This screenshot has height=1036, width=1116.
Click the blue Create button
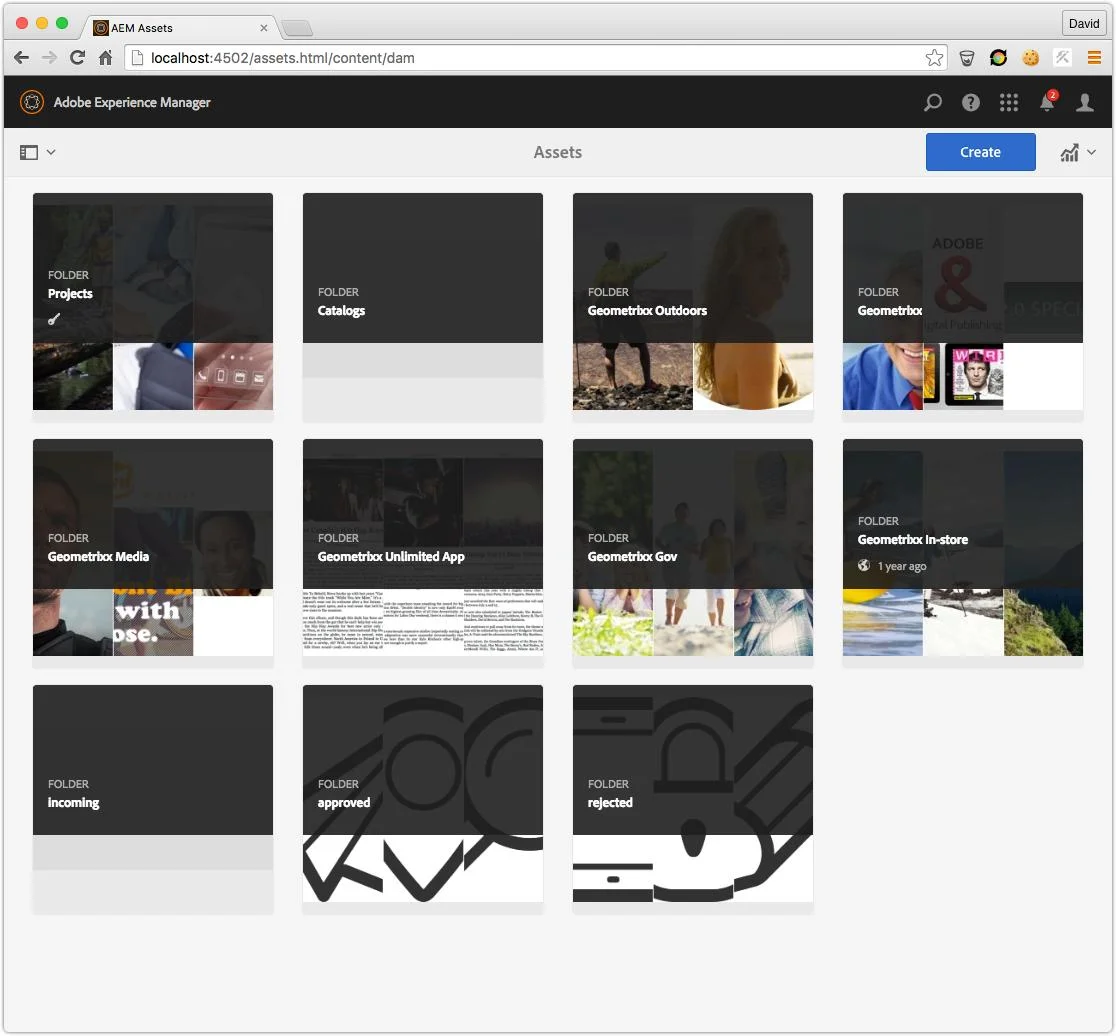tap(980, 152)
